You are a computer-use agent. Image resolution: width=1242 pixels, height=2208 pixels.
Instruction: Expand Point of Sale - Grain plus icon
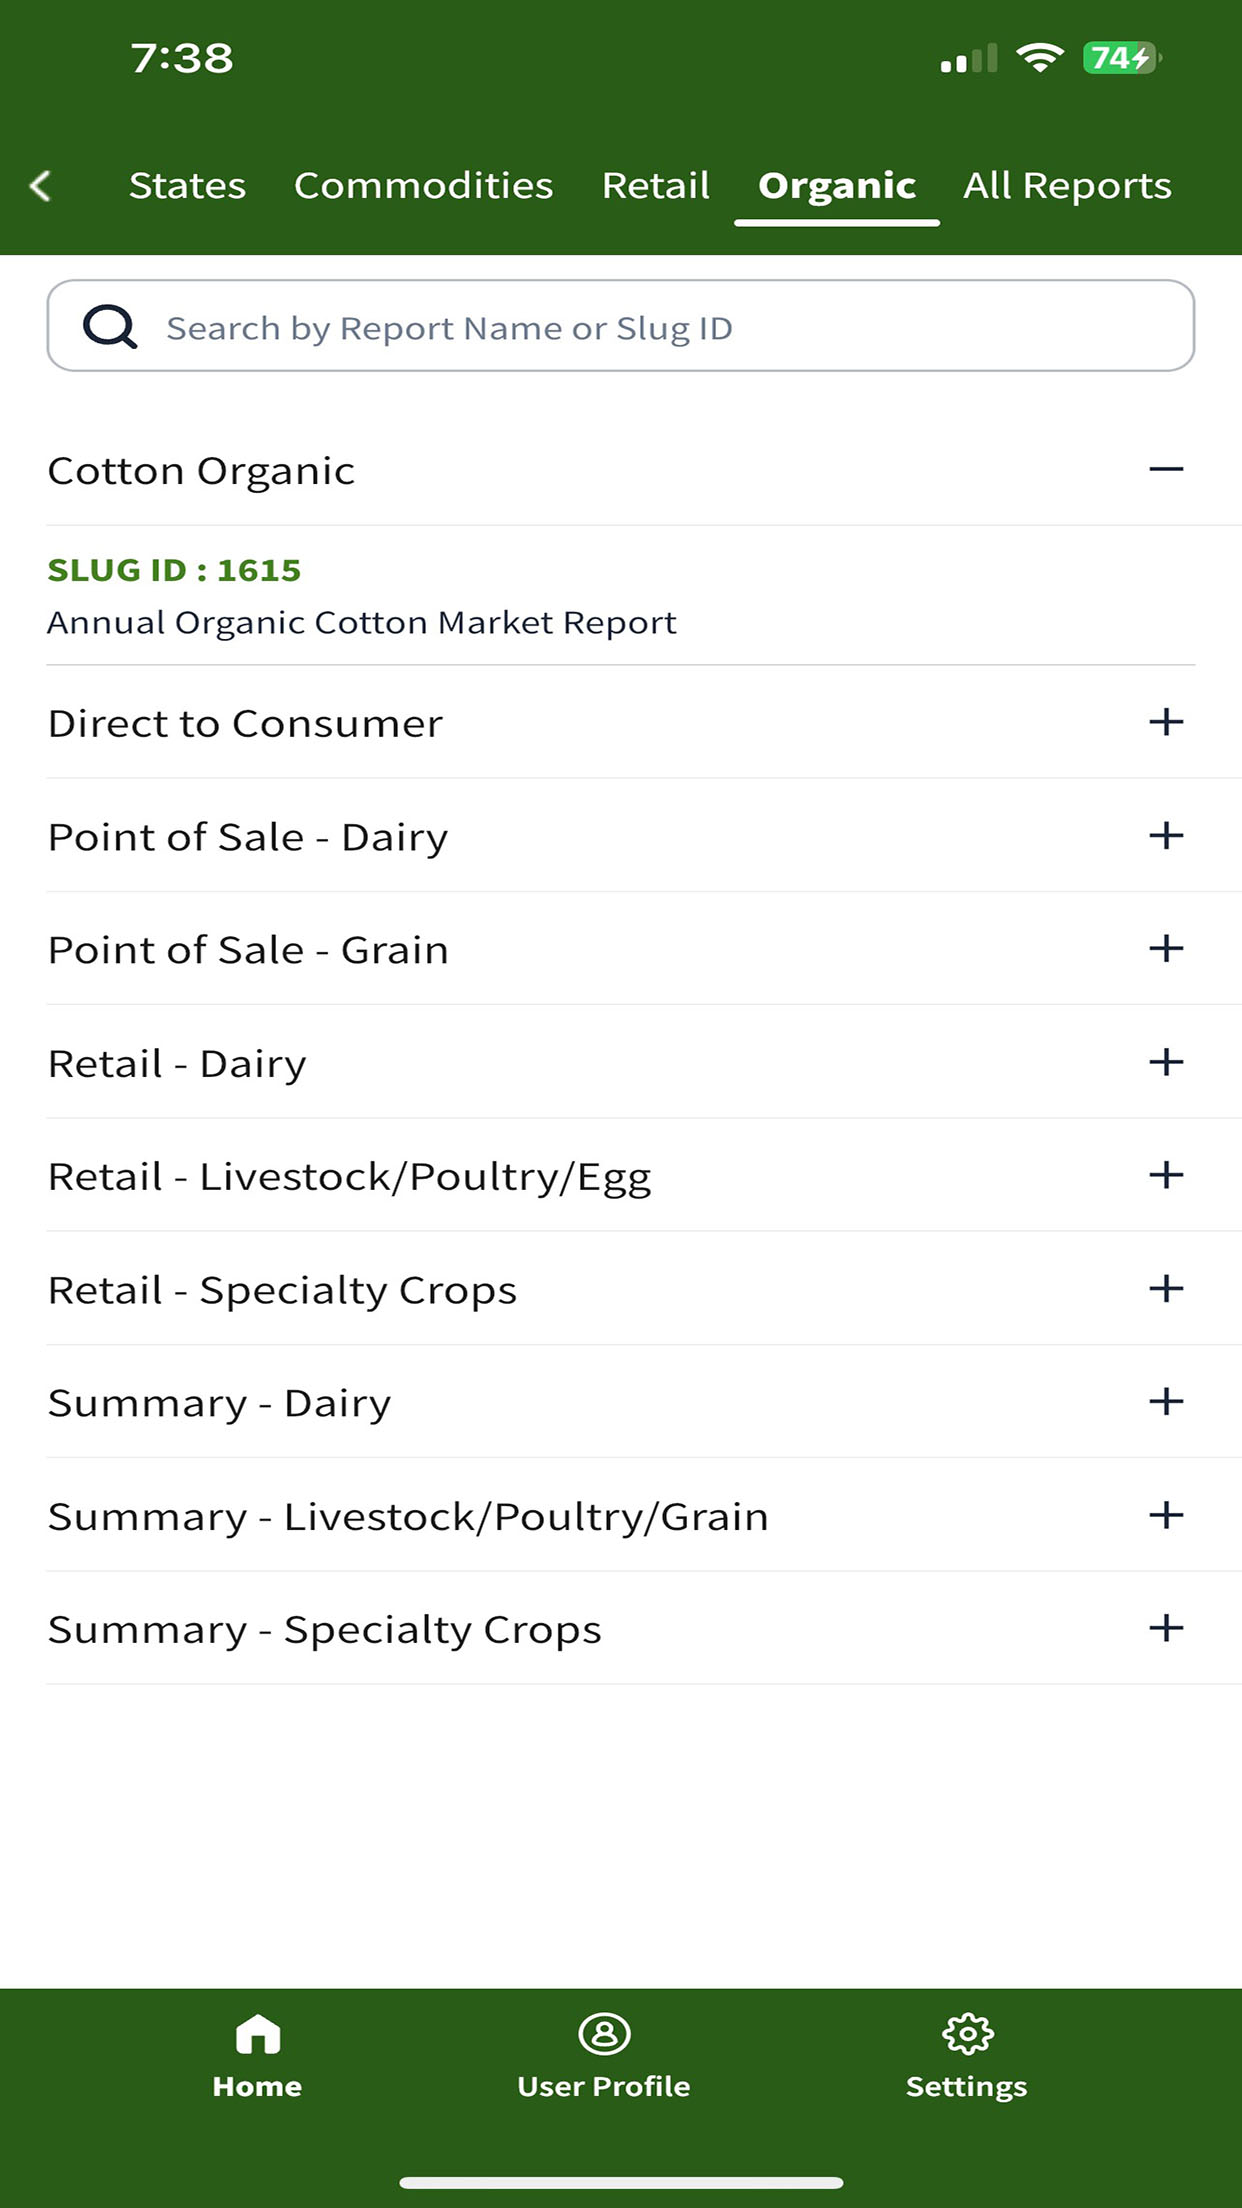(x=1166, y=948)
